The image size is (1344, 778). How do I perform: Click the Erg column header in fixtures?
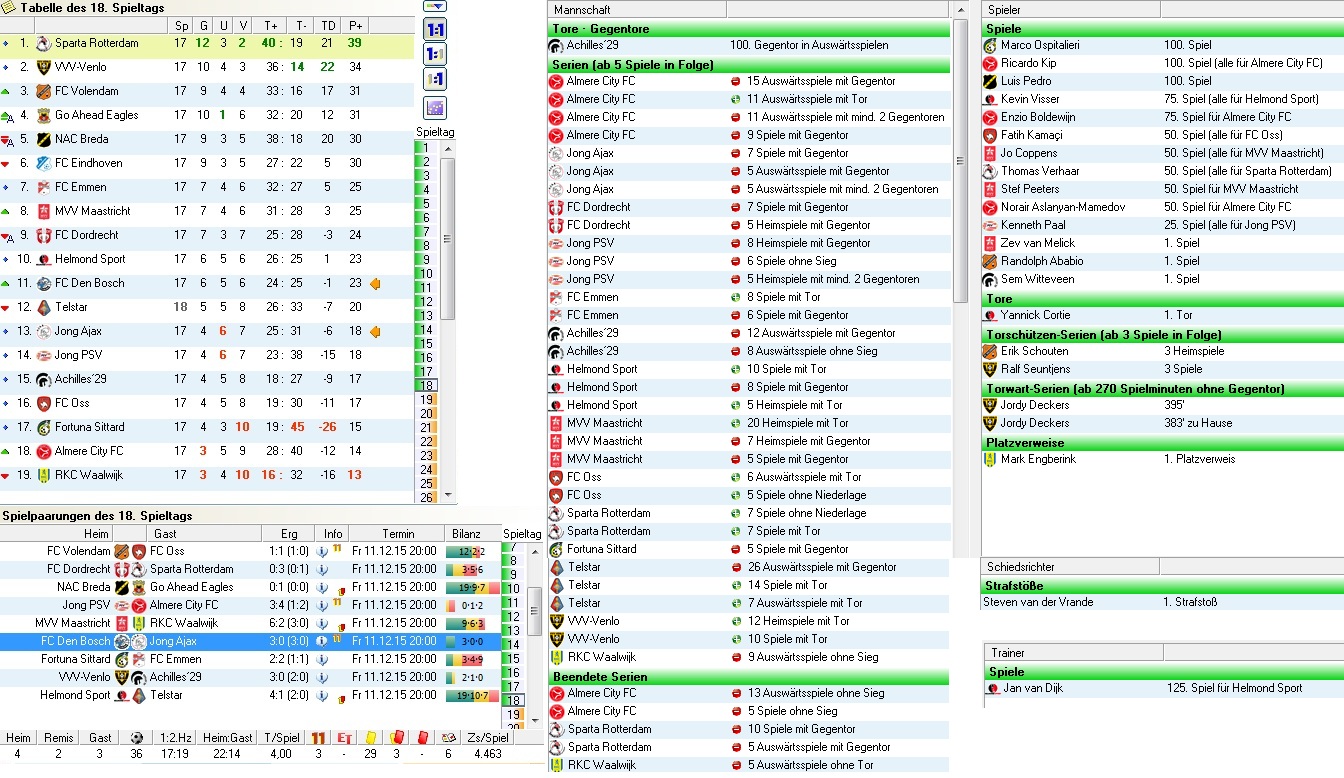289,534
